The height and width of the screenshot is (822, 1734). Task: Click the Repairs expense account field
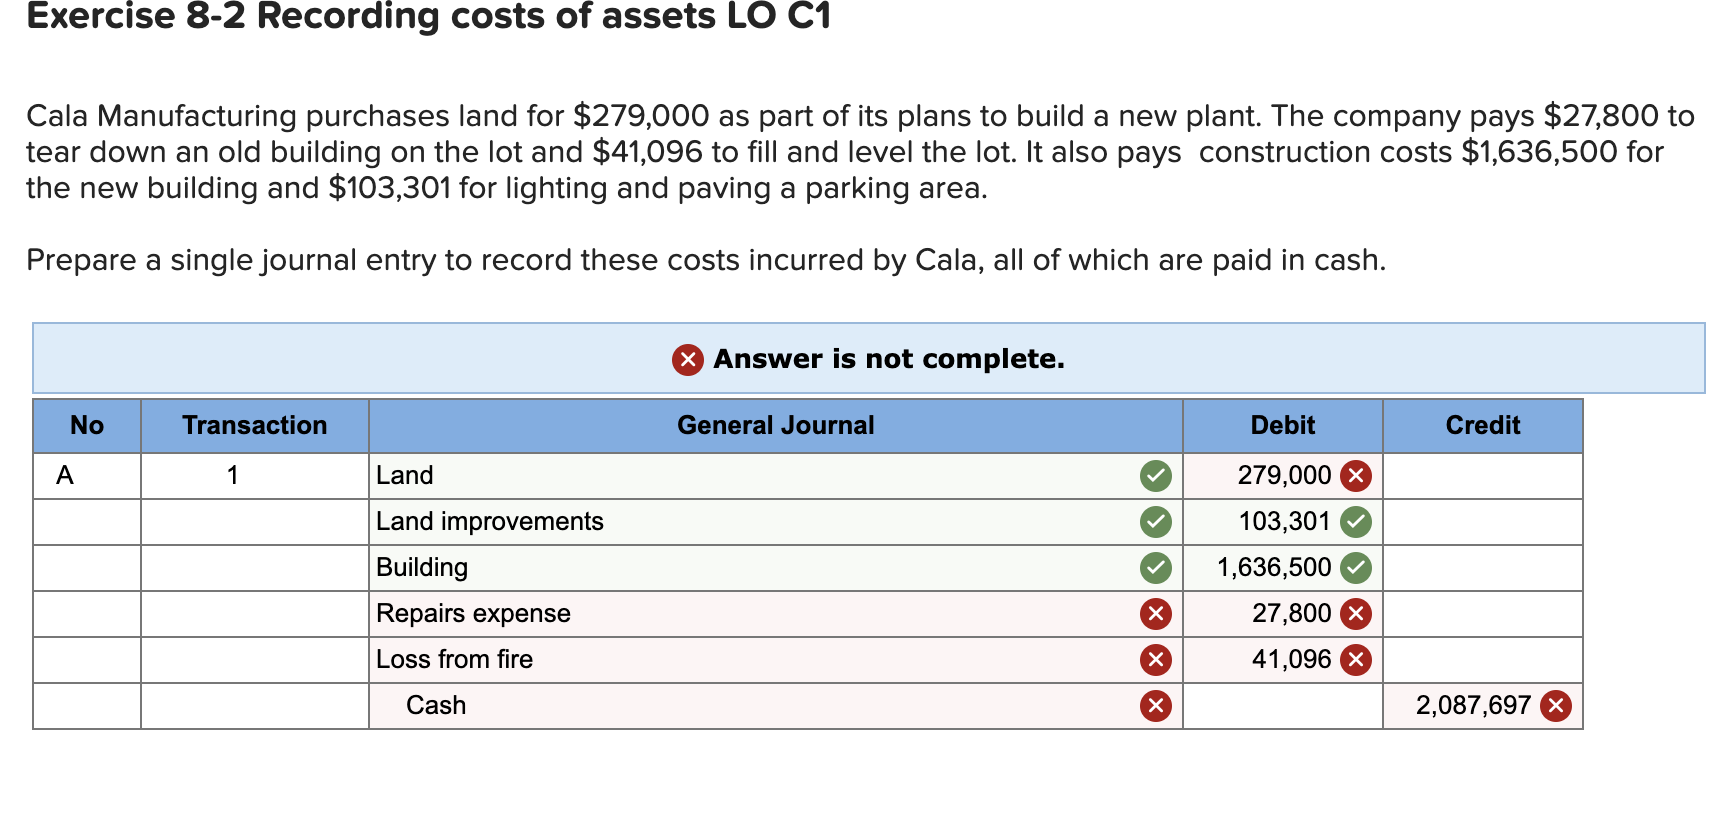click(600, 613)
